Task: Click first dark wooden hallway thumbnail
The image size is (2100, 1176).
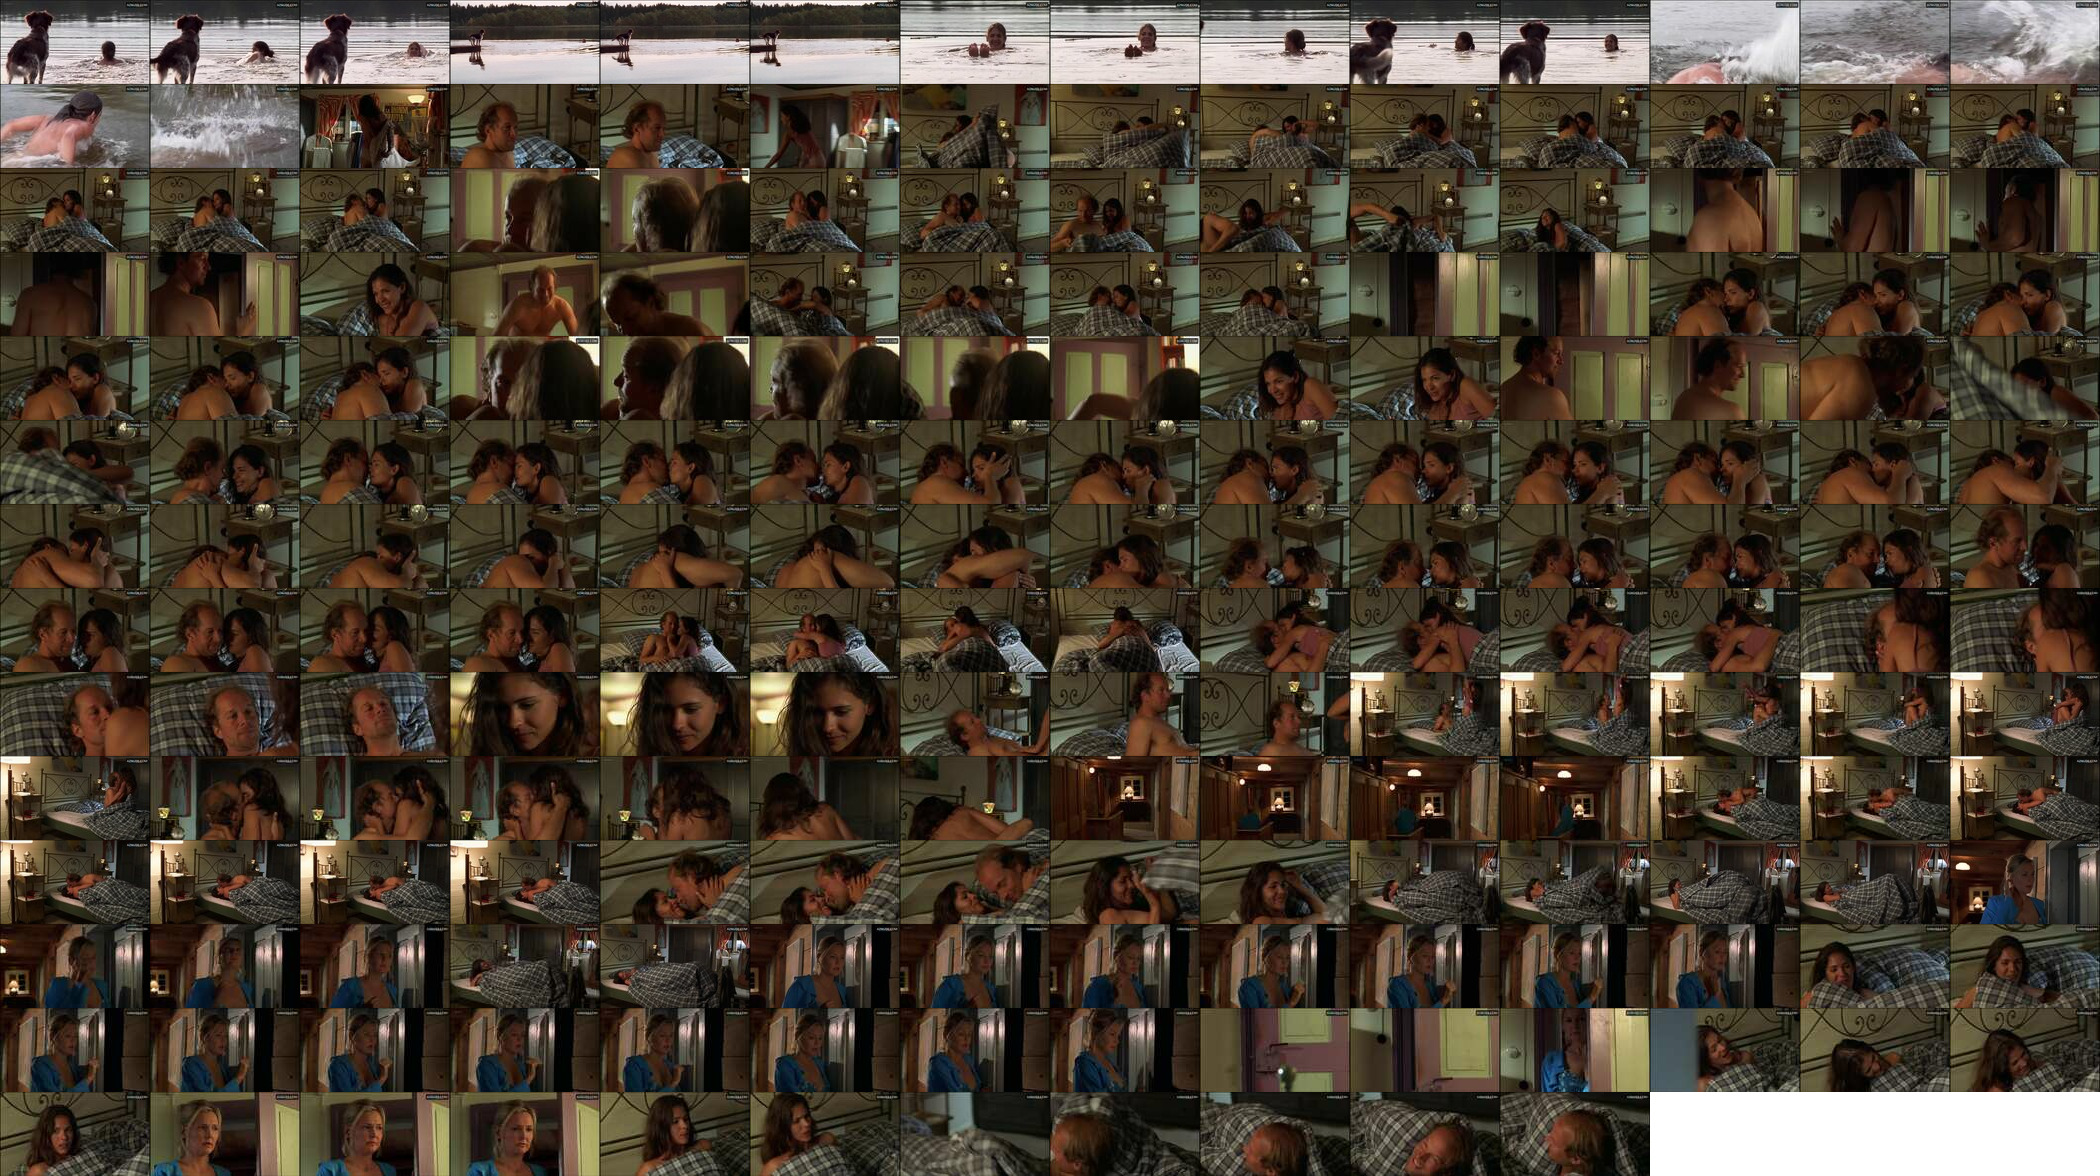Action: point(1125,798)
